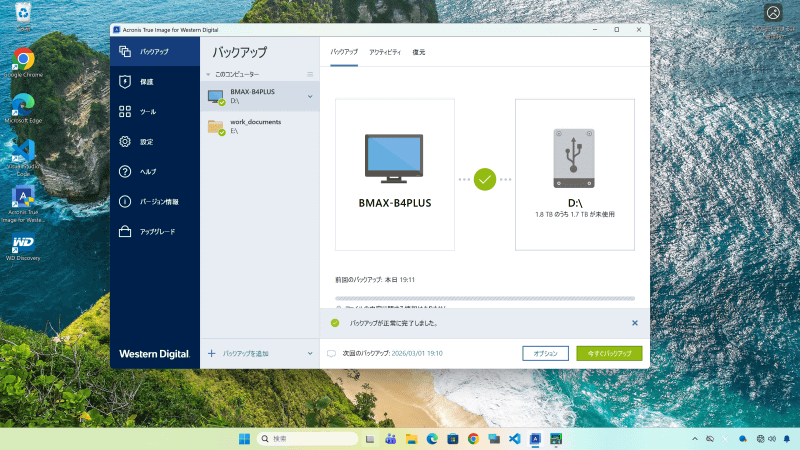Expand the BMAX-B4PLUS backup chevron menu
Screen dimensions: 800x450
[310, 96]
